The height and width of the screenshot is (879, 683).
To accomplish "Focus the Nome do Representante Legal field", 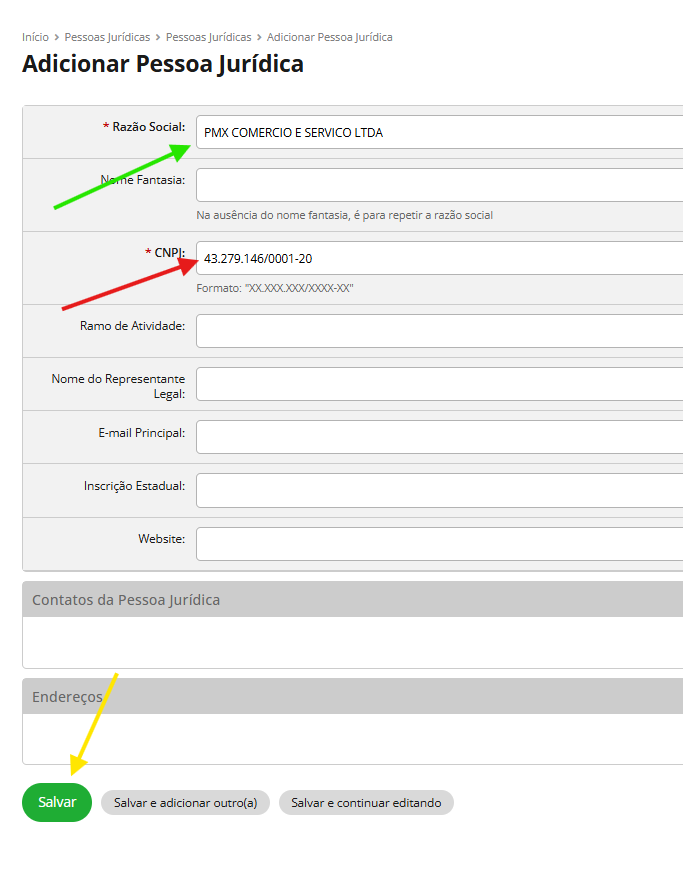I will [440, 384].
